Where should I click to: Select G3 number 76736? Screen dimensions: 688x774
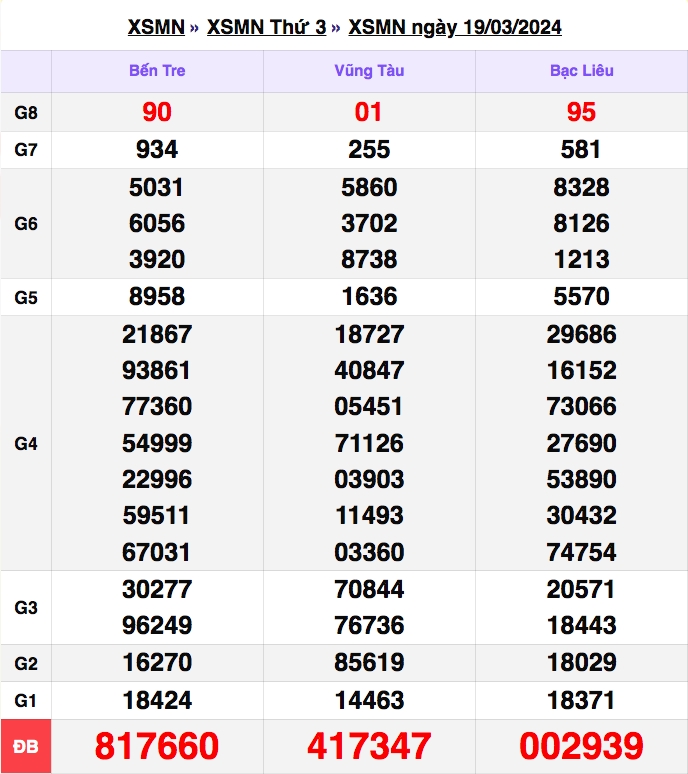coord(369,625)
